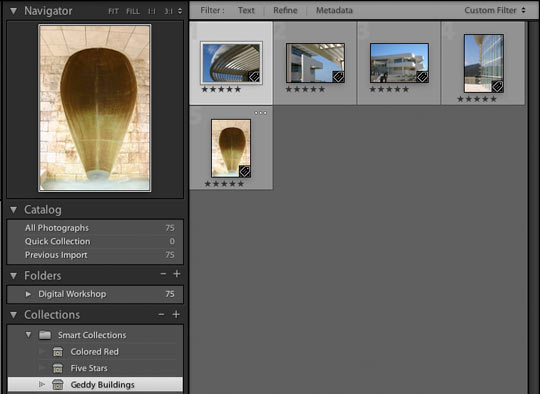Image resolution: width=540 pixels, height=394 pixels.
Task: Open the Metadata filter tab
Action: (x=334, y=10)
